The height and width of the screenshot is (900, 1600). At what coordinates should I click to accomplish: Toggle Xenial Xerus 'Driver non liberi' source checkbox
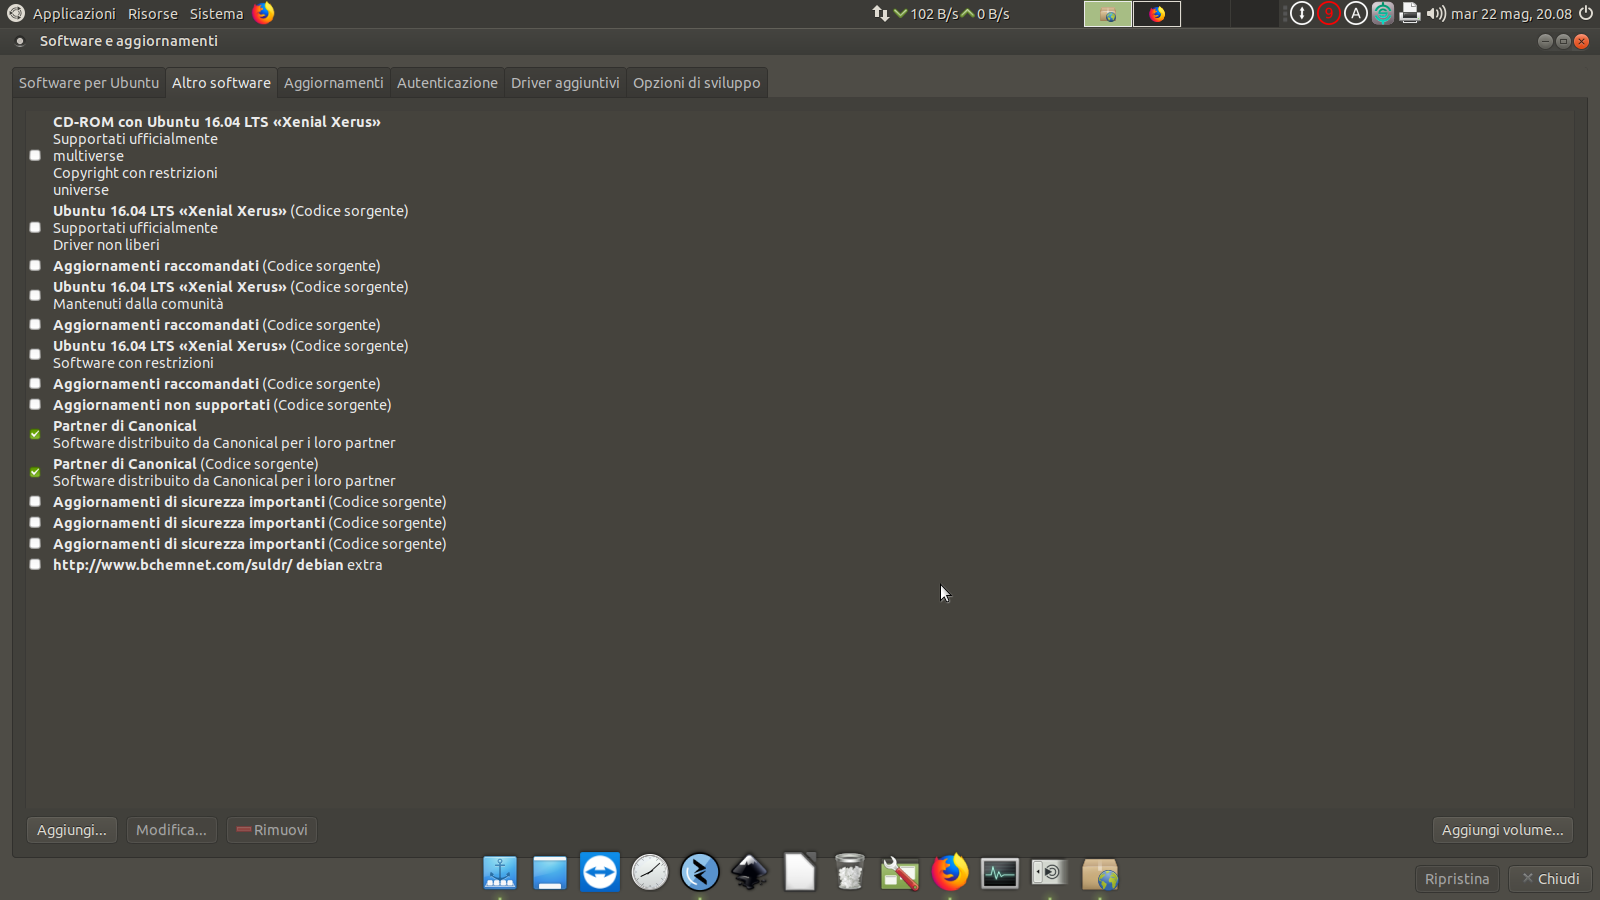tap(35, 227)
